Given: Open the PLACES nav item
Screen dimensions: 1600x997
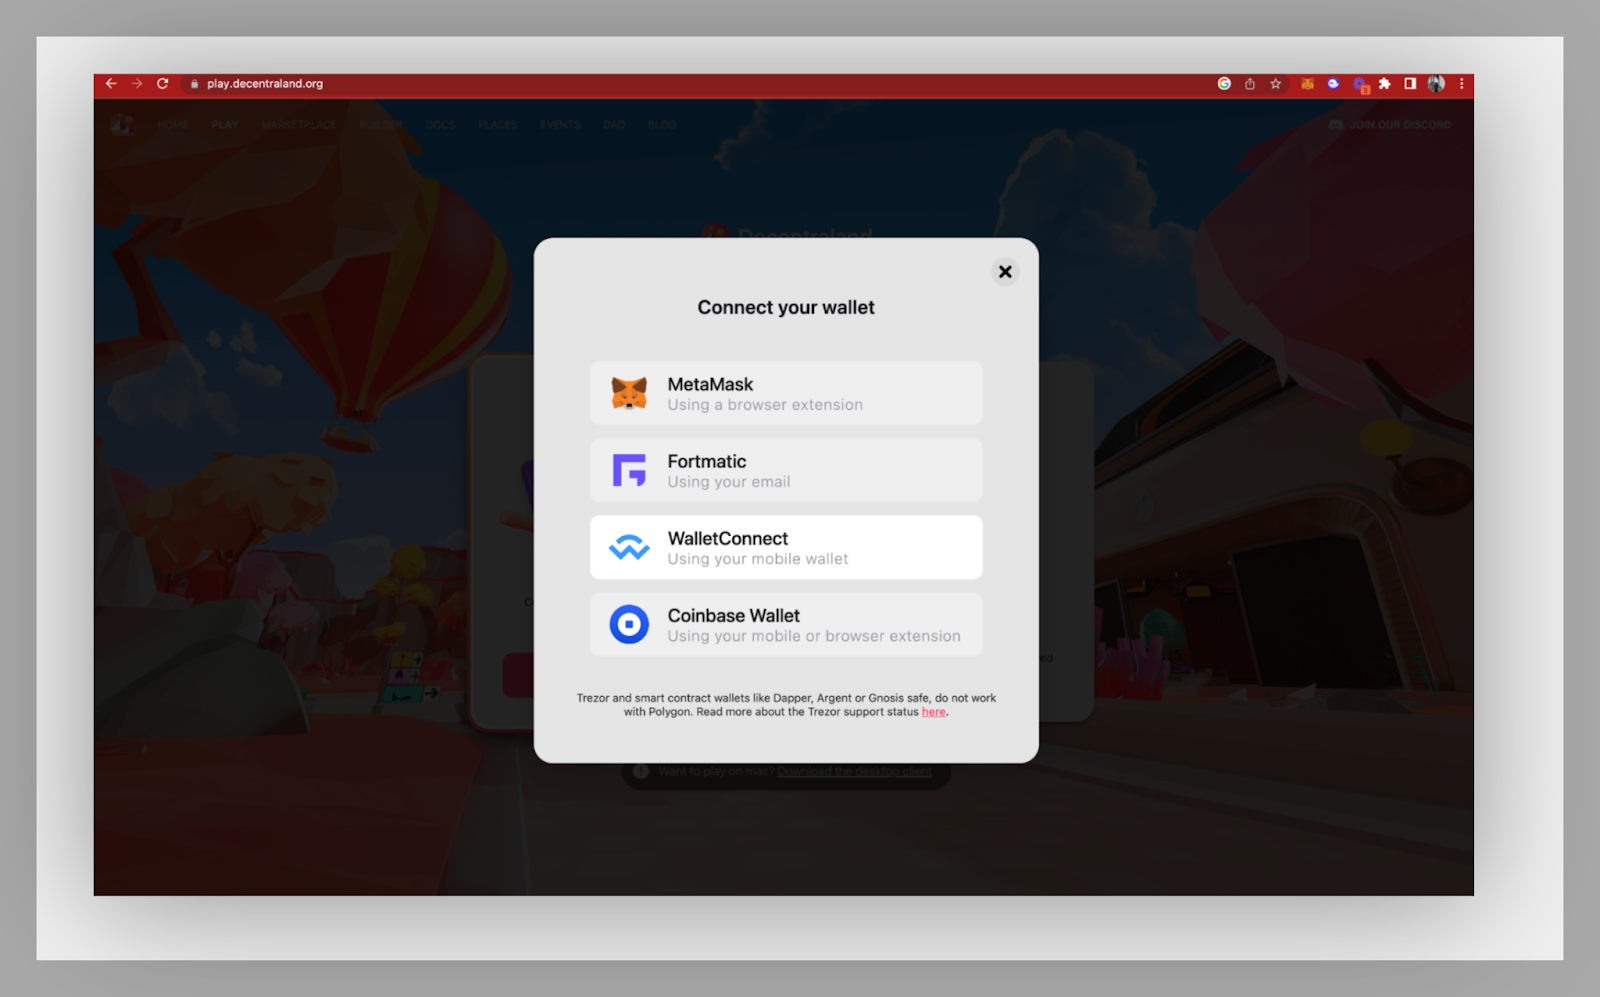Looking at the screenshot, I should coord(497,125).
